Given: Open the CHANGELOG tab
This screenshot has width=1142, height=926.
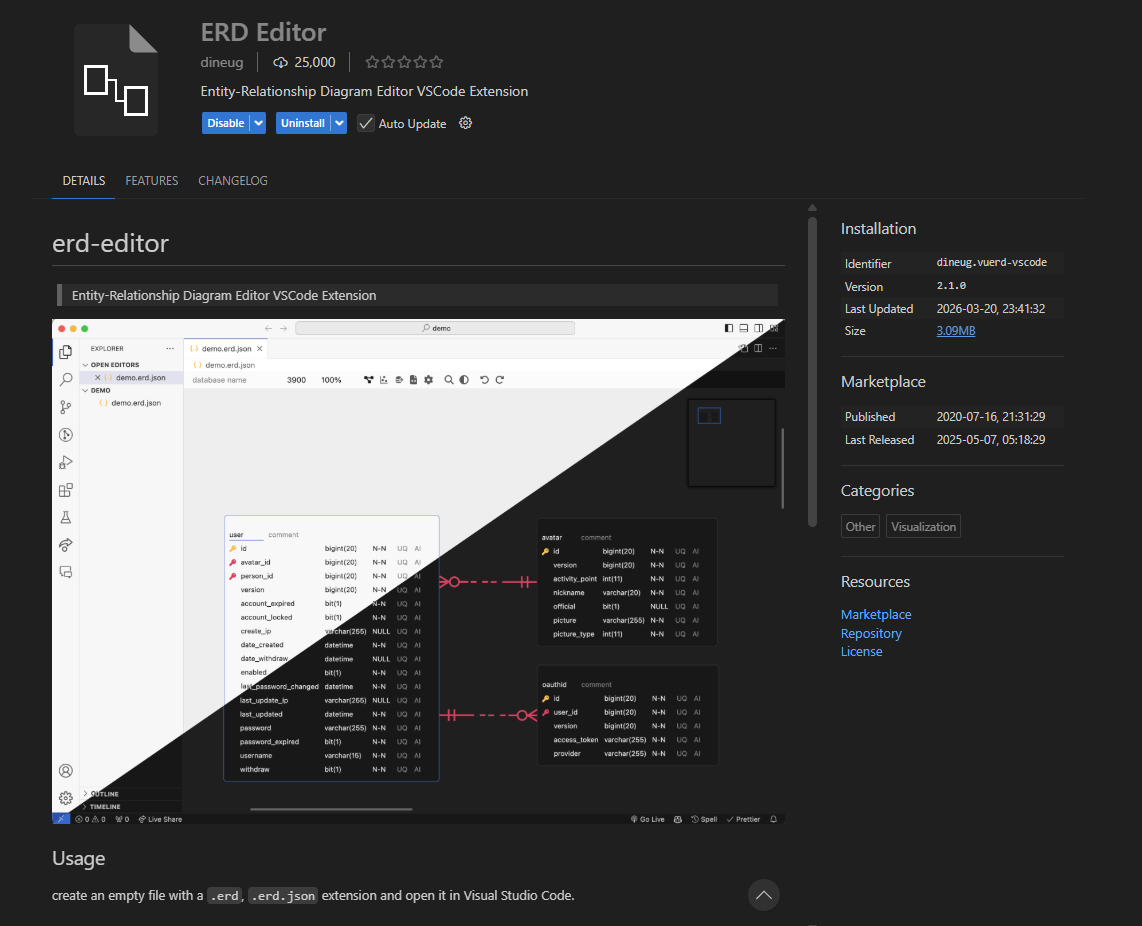Looking at the screenshot, I should coord(232,181).
